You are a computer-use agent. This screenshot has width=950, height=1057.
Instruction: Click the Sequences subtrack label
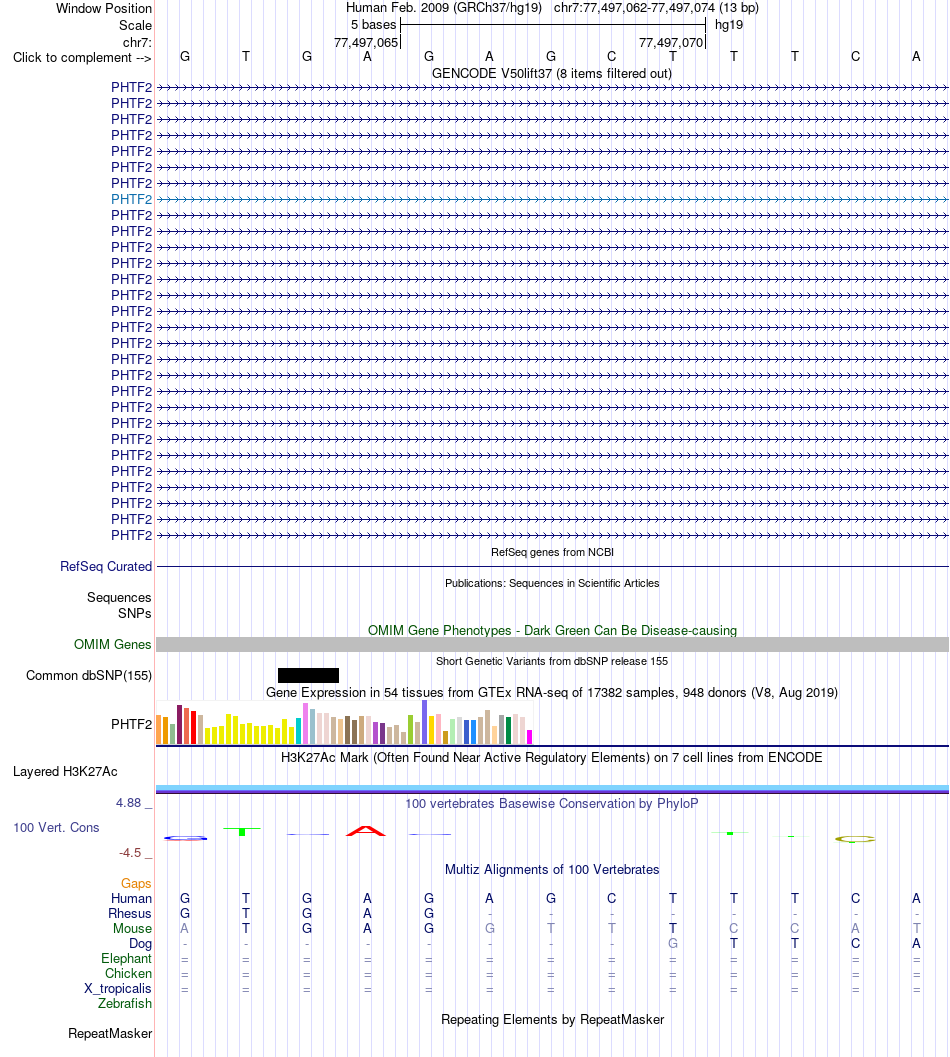119,598
